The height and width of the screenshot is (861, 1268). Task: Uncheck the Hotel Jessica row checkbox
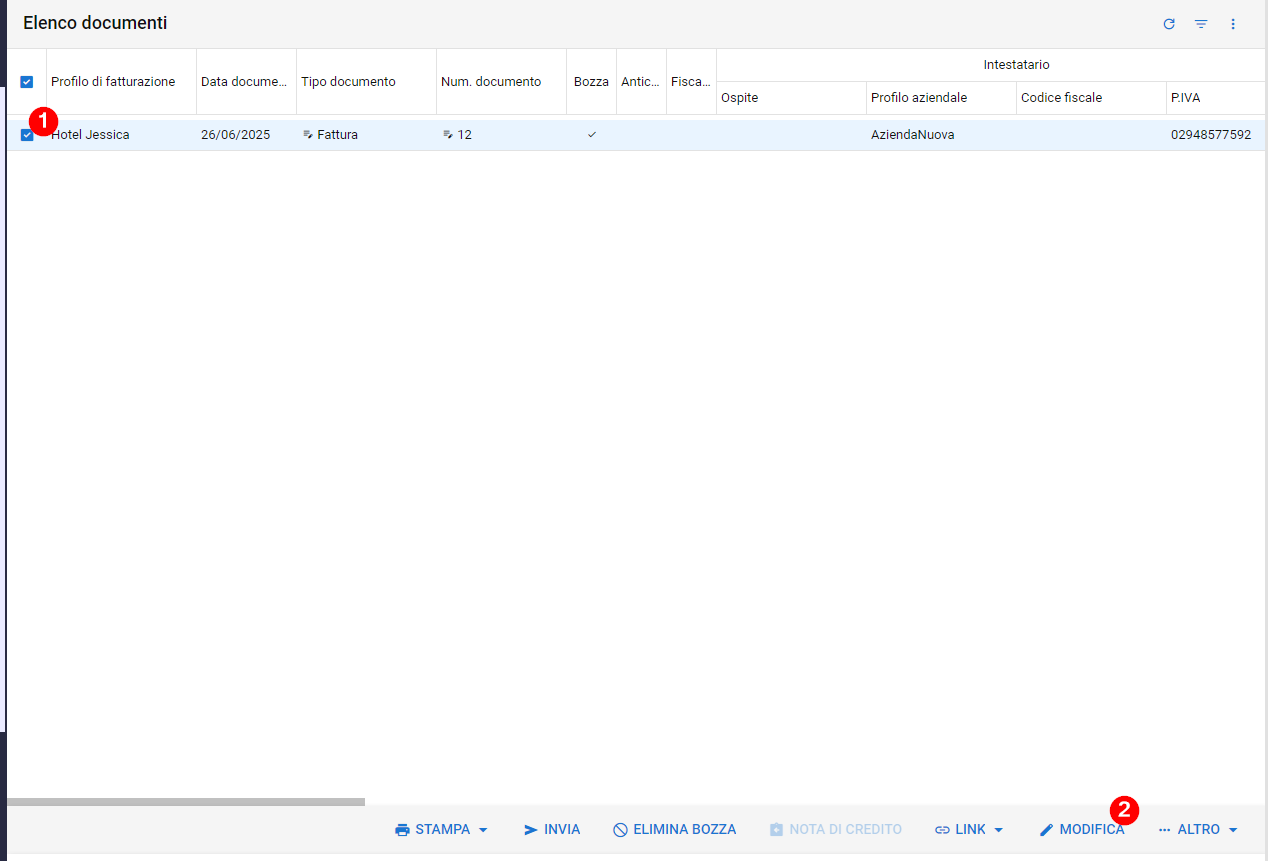click(x=27, y=135)
